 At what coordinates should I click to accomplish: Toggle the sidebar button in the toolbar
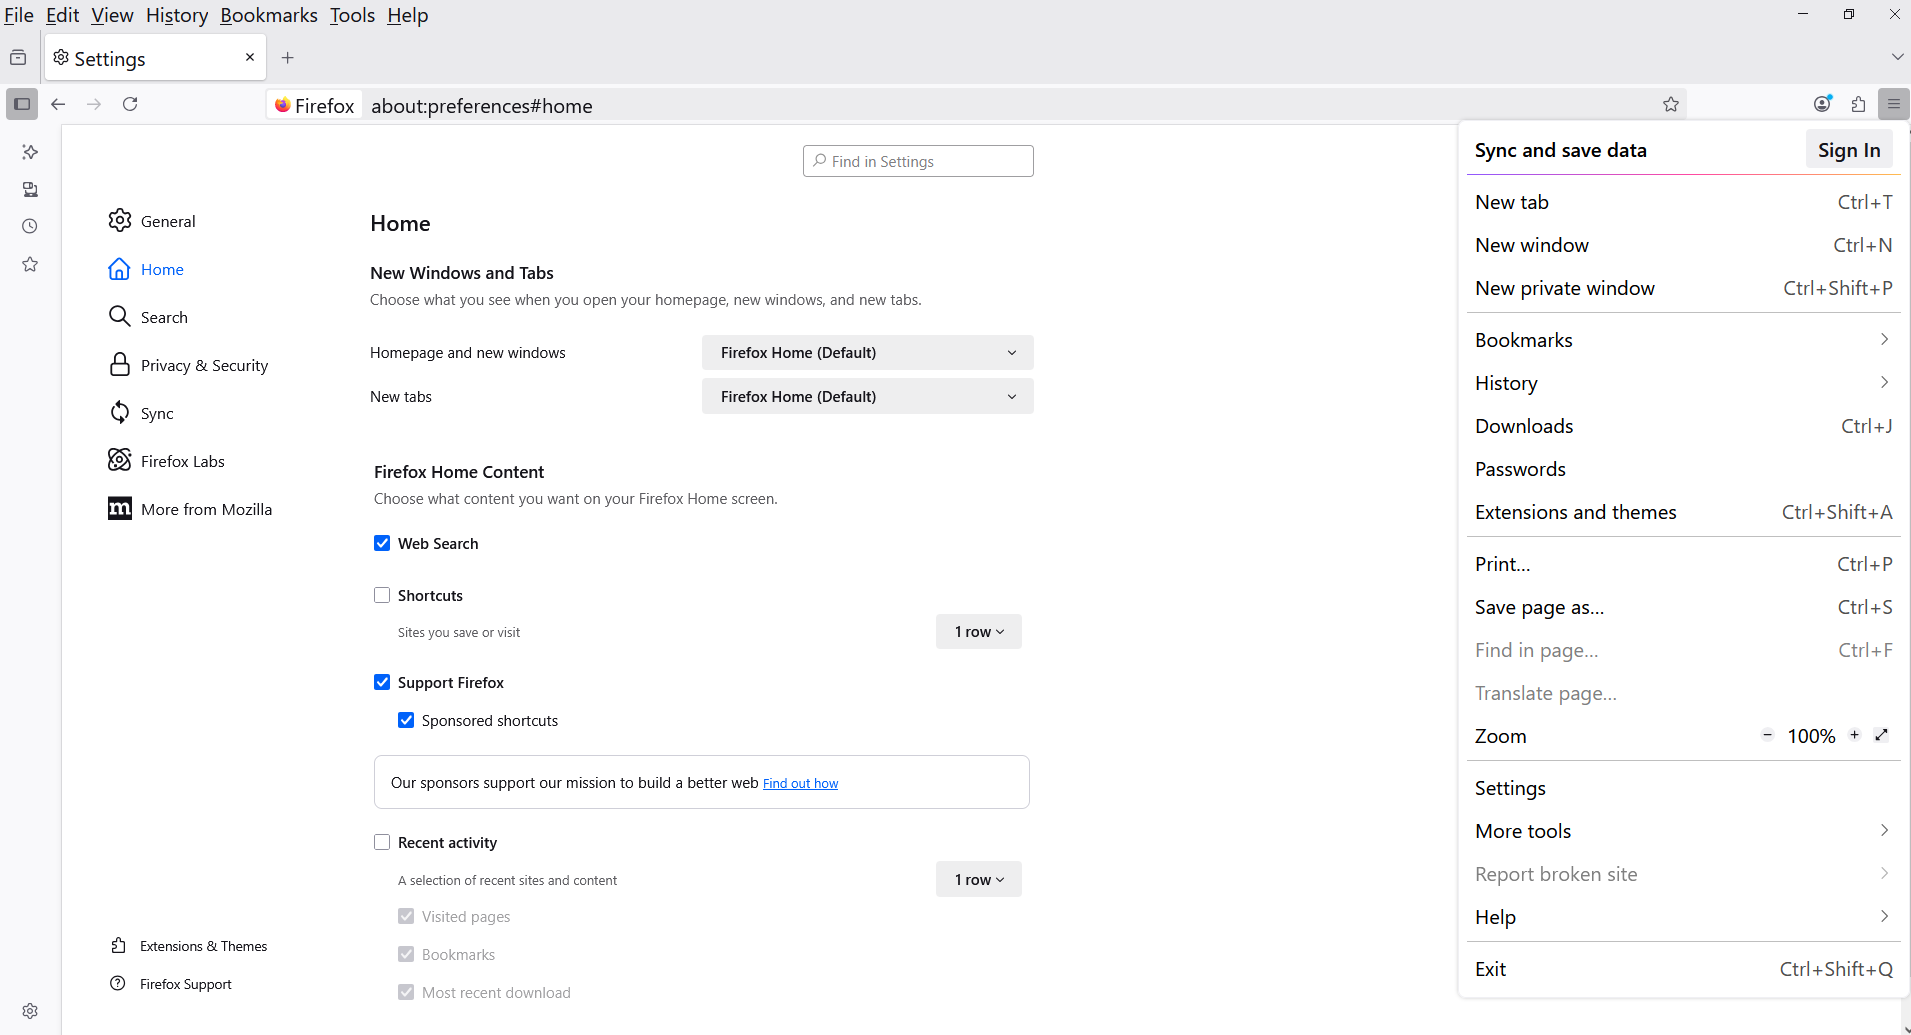coord(22,104)
